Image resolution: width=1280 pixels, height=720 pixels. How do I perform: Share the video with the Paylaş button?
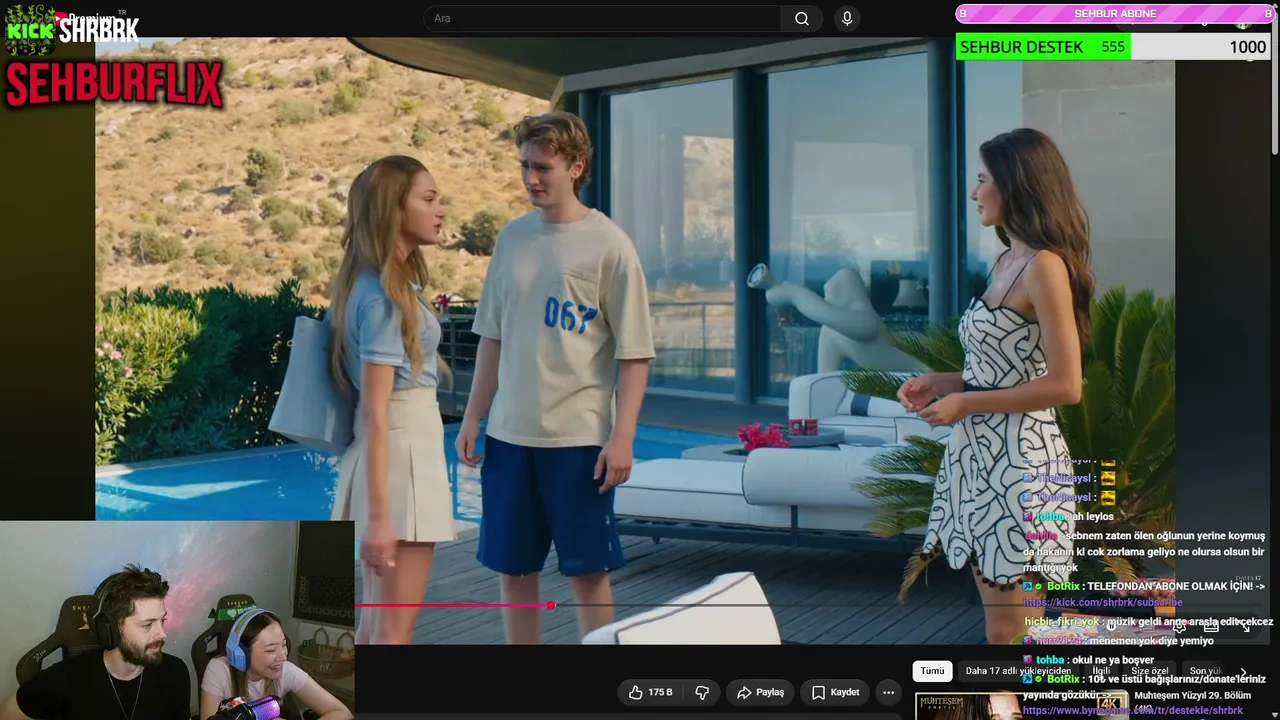(760, 692)
